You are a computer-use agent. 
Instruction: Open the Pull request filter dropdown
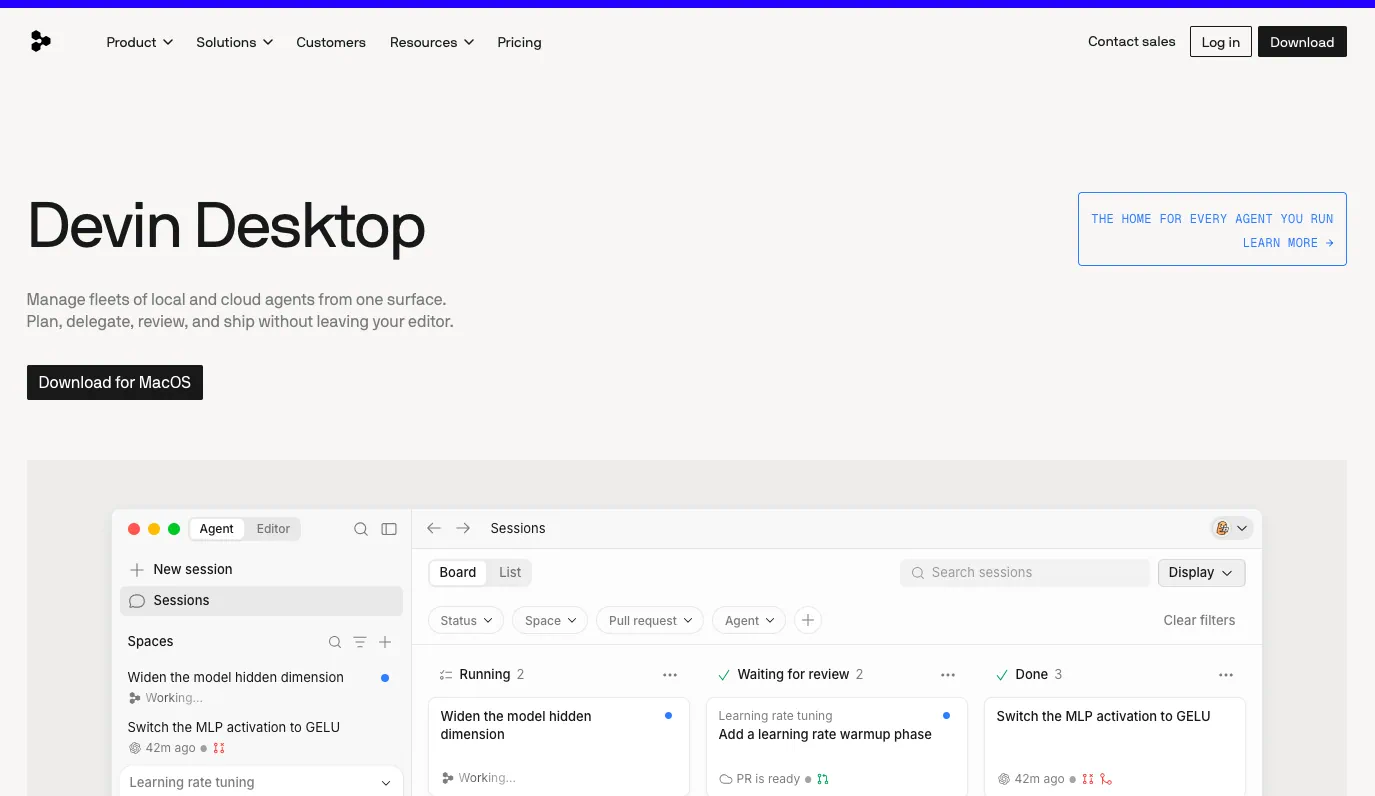coord(650,621)
